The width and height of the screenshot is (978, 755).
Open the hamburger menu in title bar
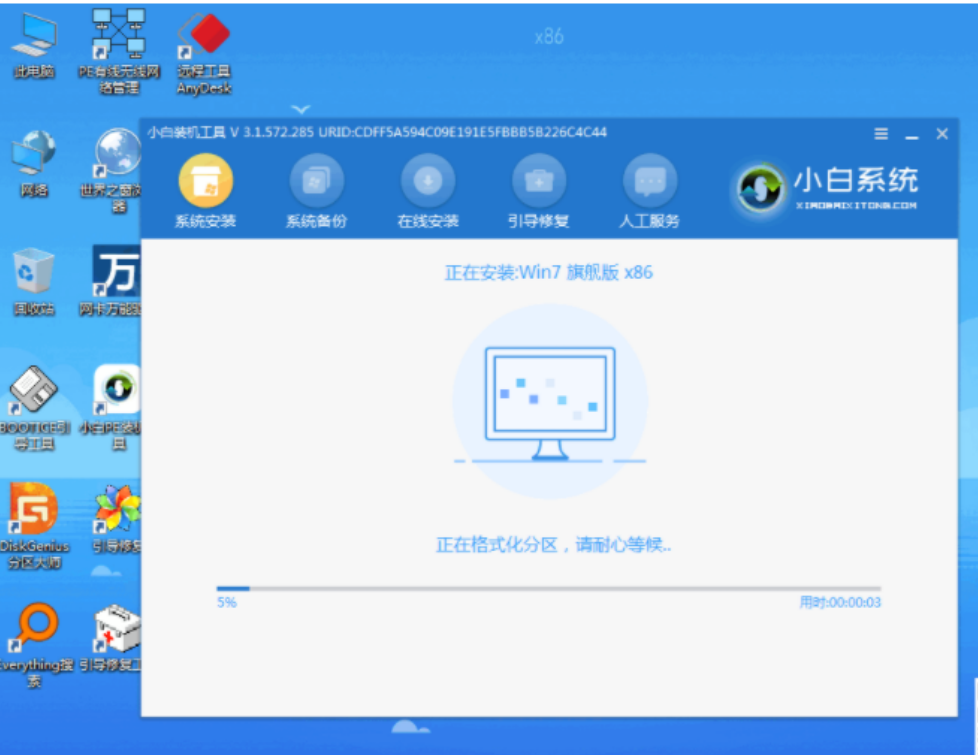881,134
